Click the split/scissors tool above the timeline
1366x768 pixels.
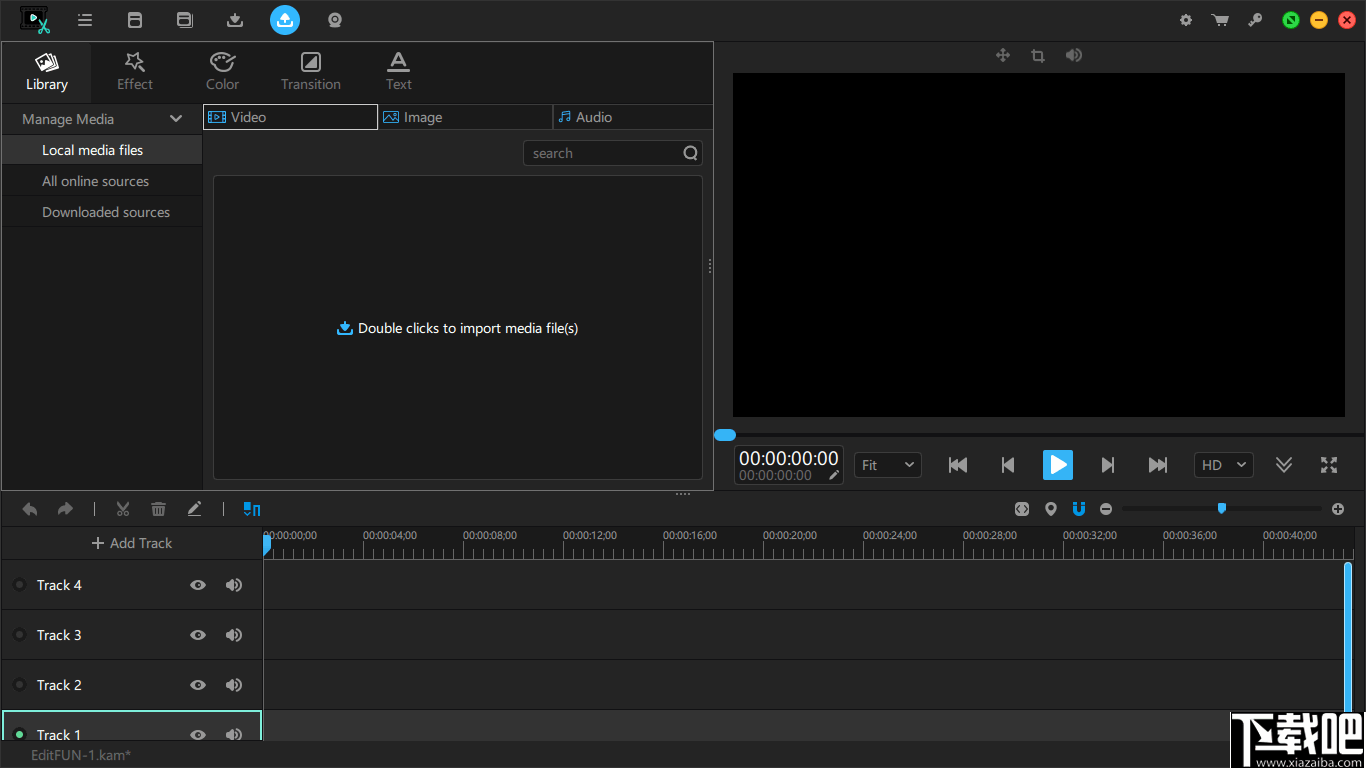pos(122,509)
